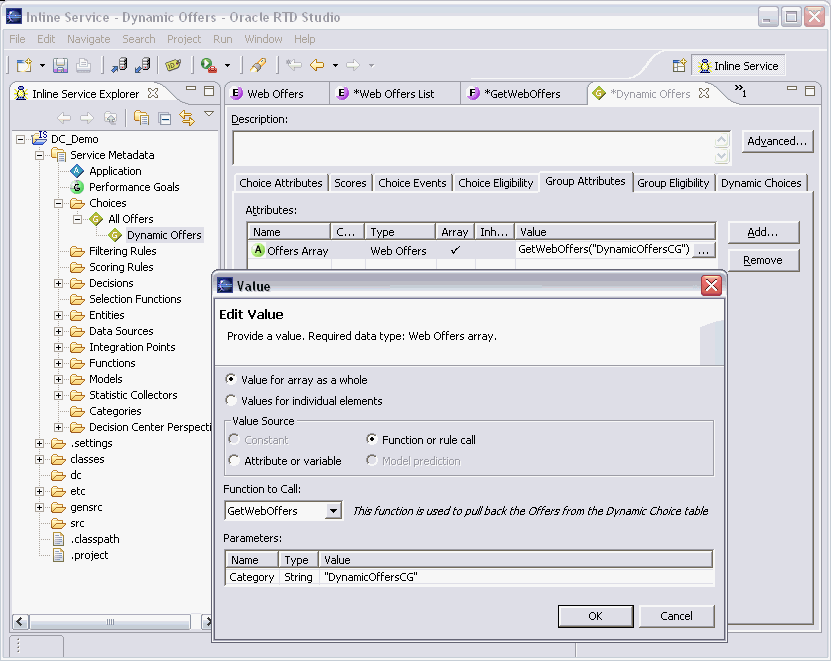Viewport: 831px width, 661px height.
Task: Click the second server download toolbar icon
Action: click(x=143, y=65)
